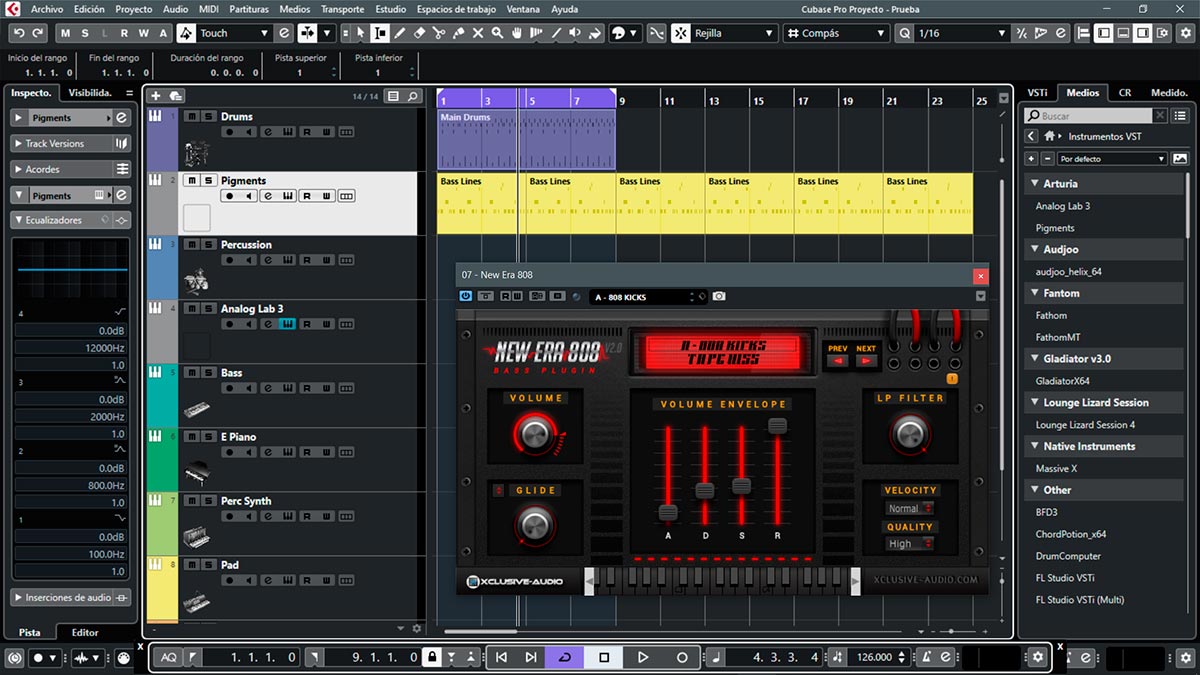This screenshot has width=1200, height=675.
Task: Pick the Split scissors tool
Action: click(x=439, y=33)
